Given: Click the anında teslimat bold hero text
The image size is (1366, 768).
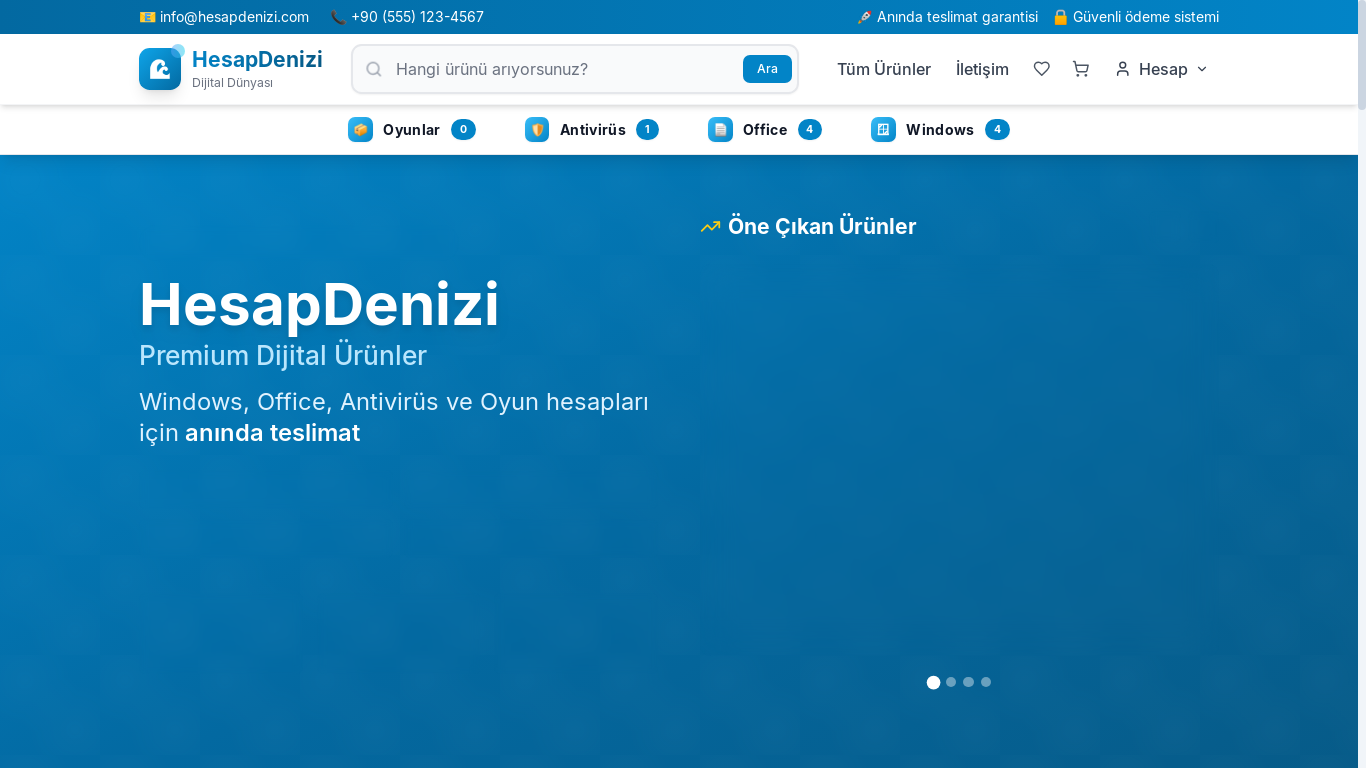Looking at the screenshot, I should pos(272,433).
